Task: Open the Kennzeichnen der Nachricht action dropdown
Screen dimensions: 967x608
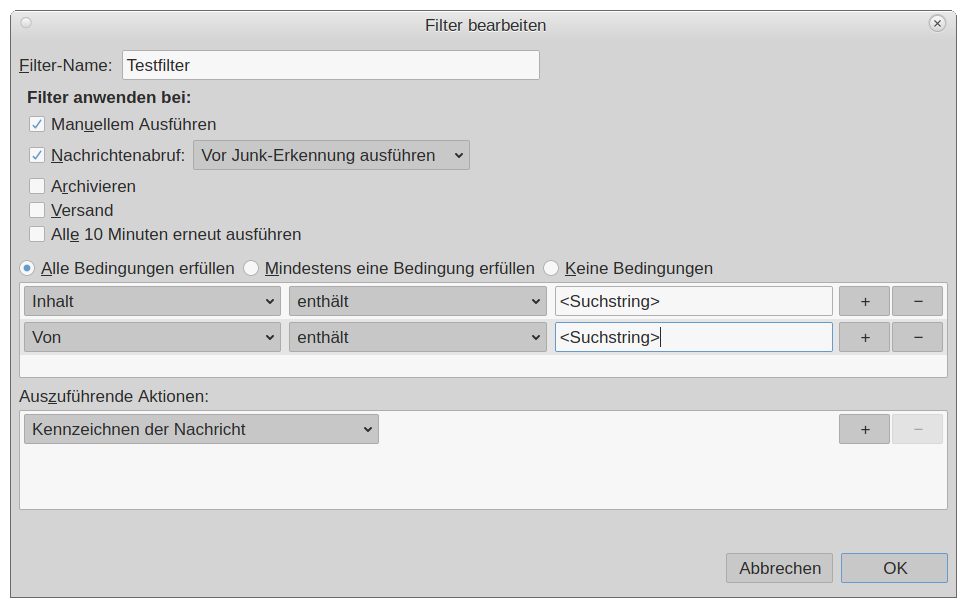Action: coord(201,429)
